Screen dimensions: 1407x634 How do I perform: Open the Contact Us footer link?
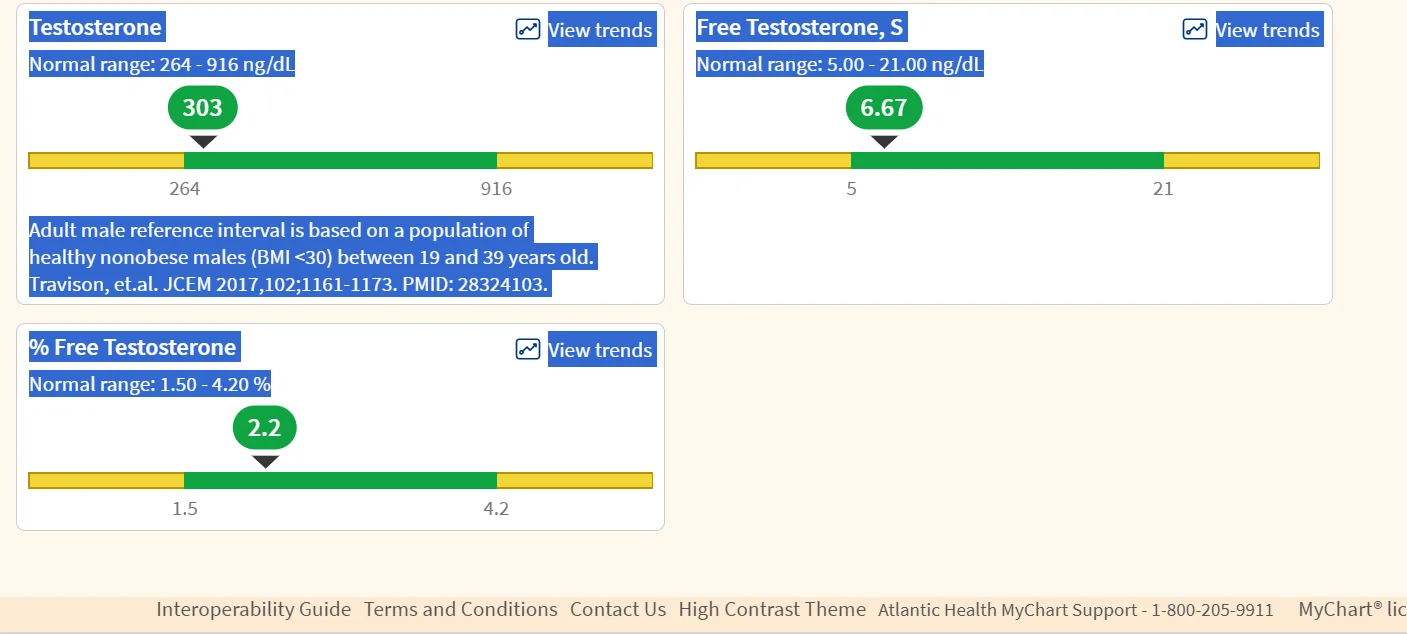point(618,609)
